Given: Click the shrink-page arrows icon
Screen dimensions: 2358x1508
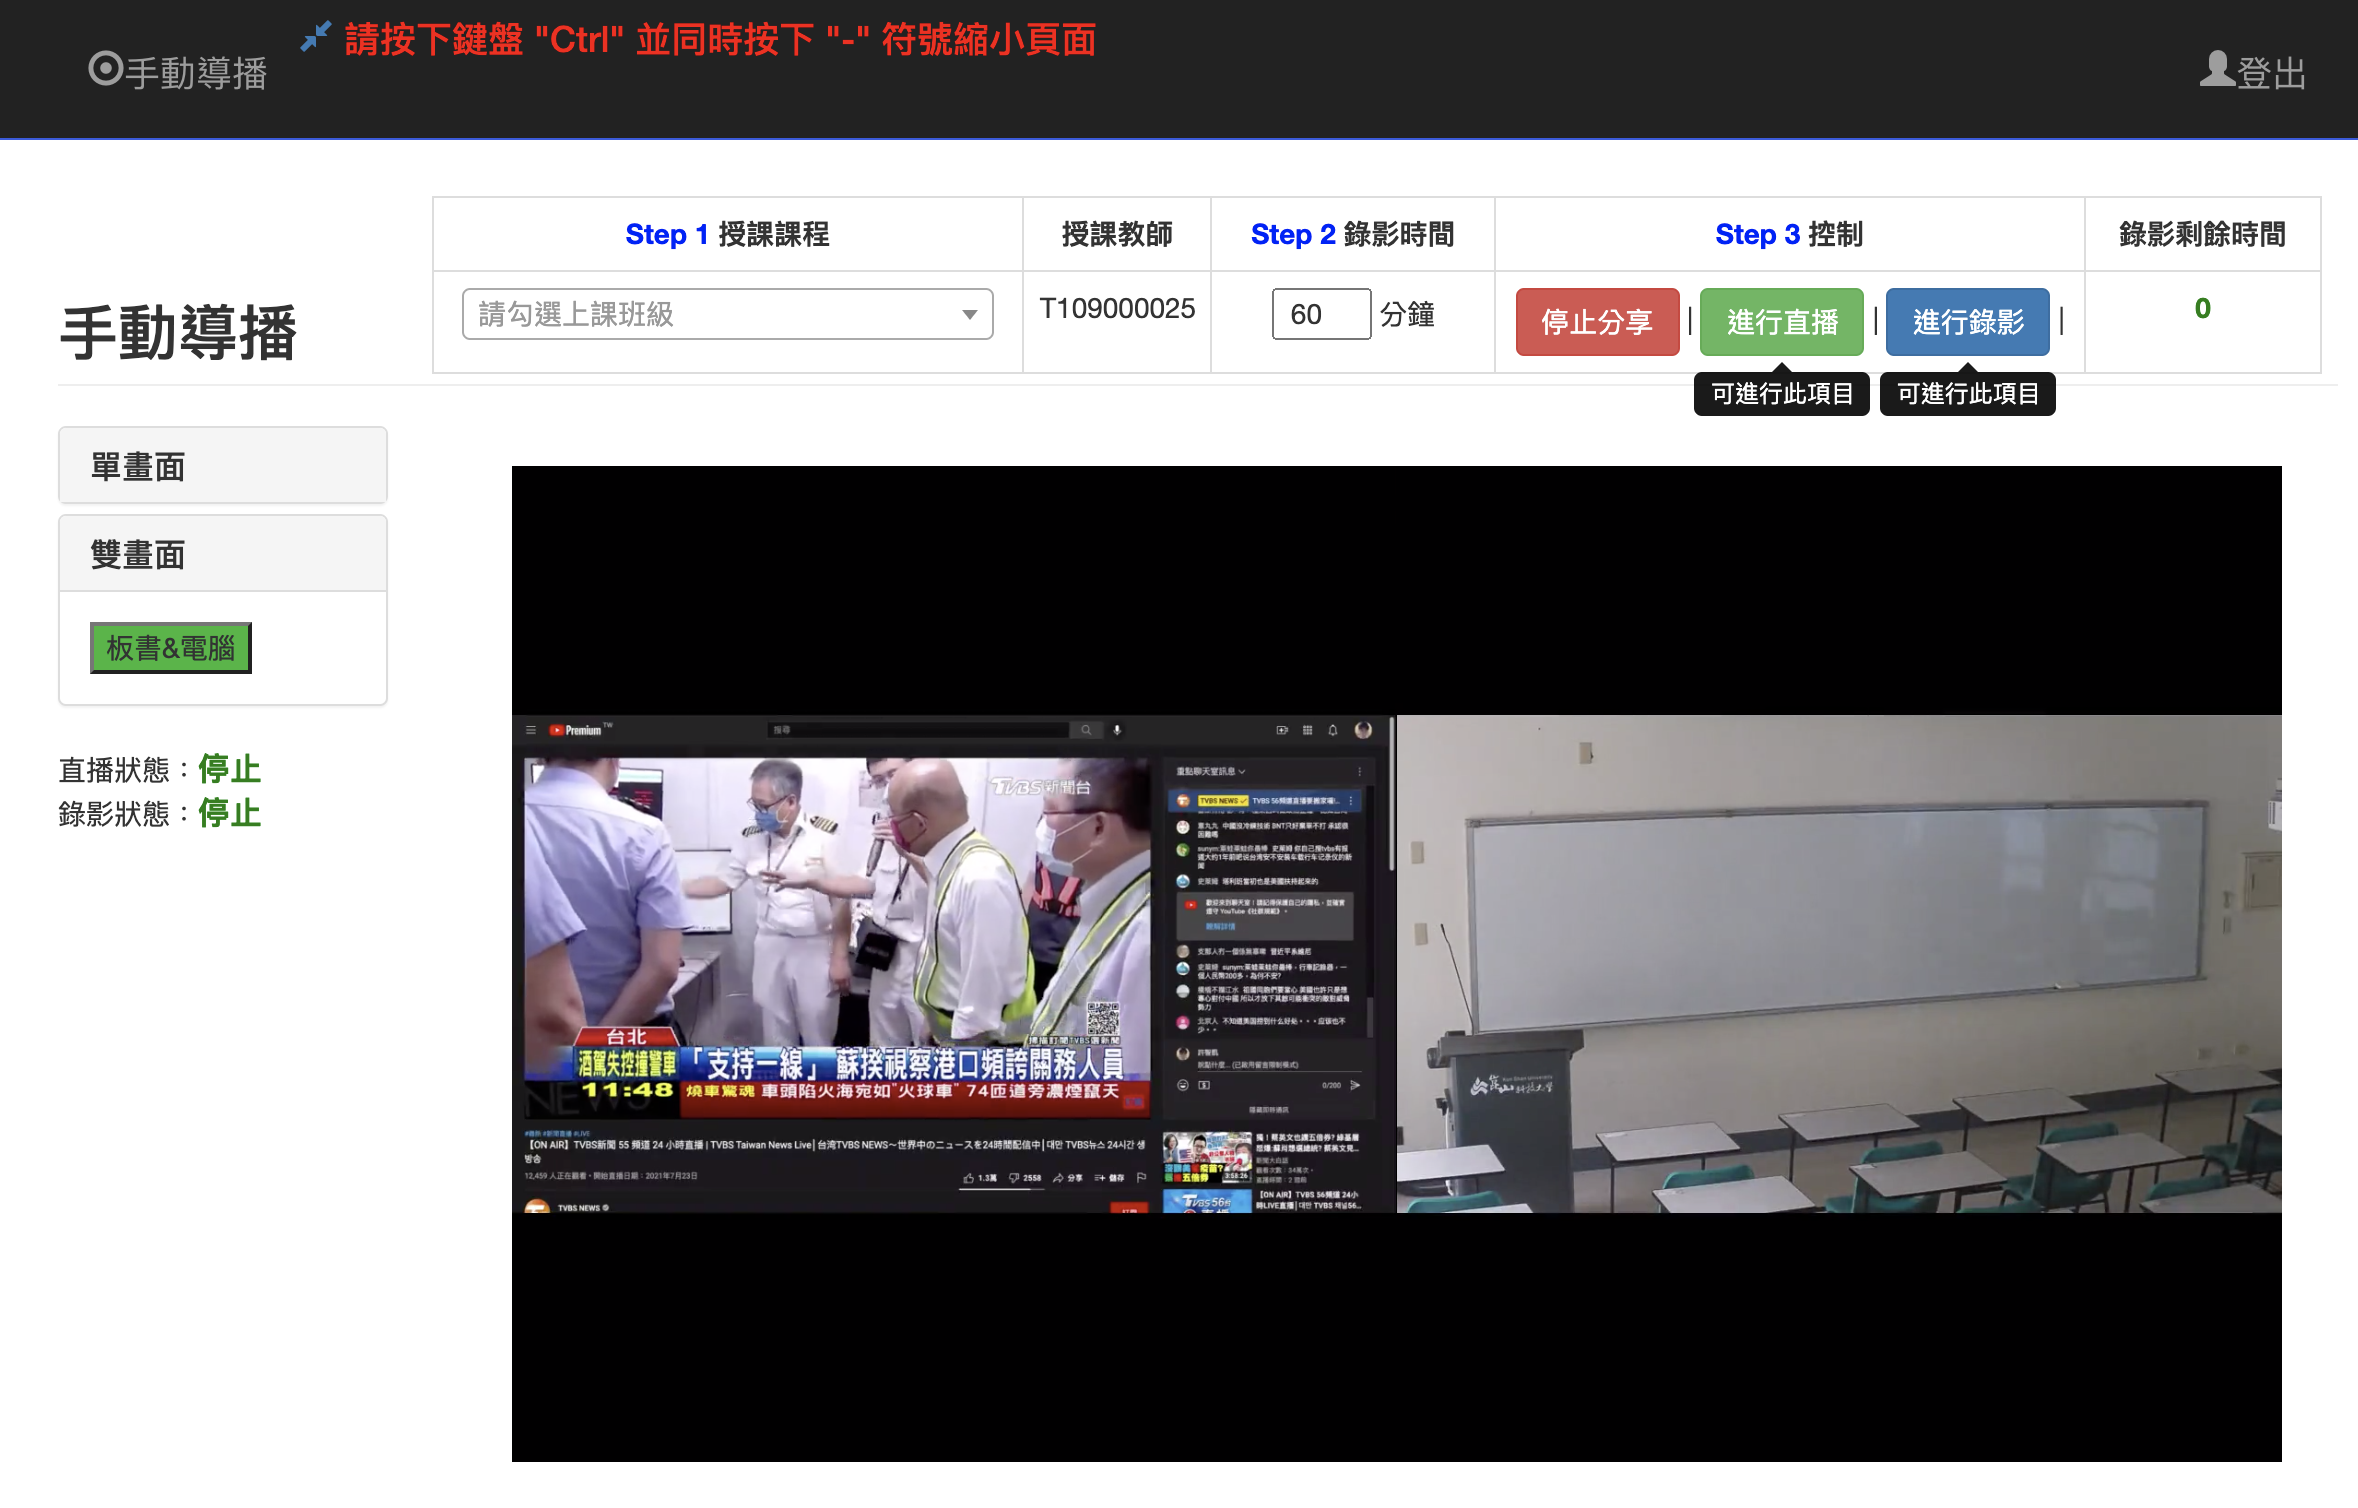Looking at the screenshot, I should coord(316,37).
